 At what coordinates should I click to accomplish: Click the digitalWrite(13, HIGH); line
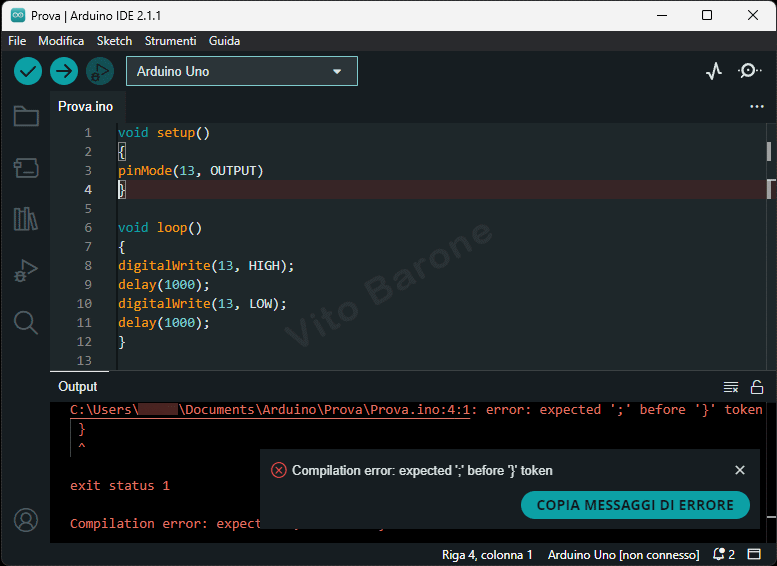point(206,266)
